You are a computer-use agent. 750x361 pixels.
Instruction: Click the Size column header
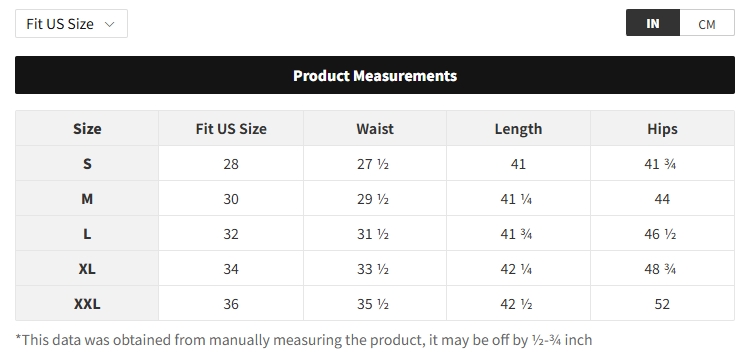click(87, 128)
